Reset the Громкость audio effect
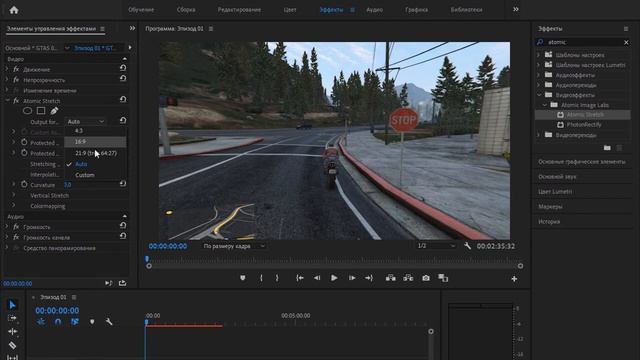 [x=122, y=225]
